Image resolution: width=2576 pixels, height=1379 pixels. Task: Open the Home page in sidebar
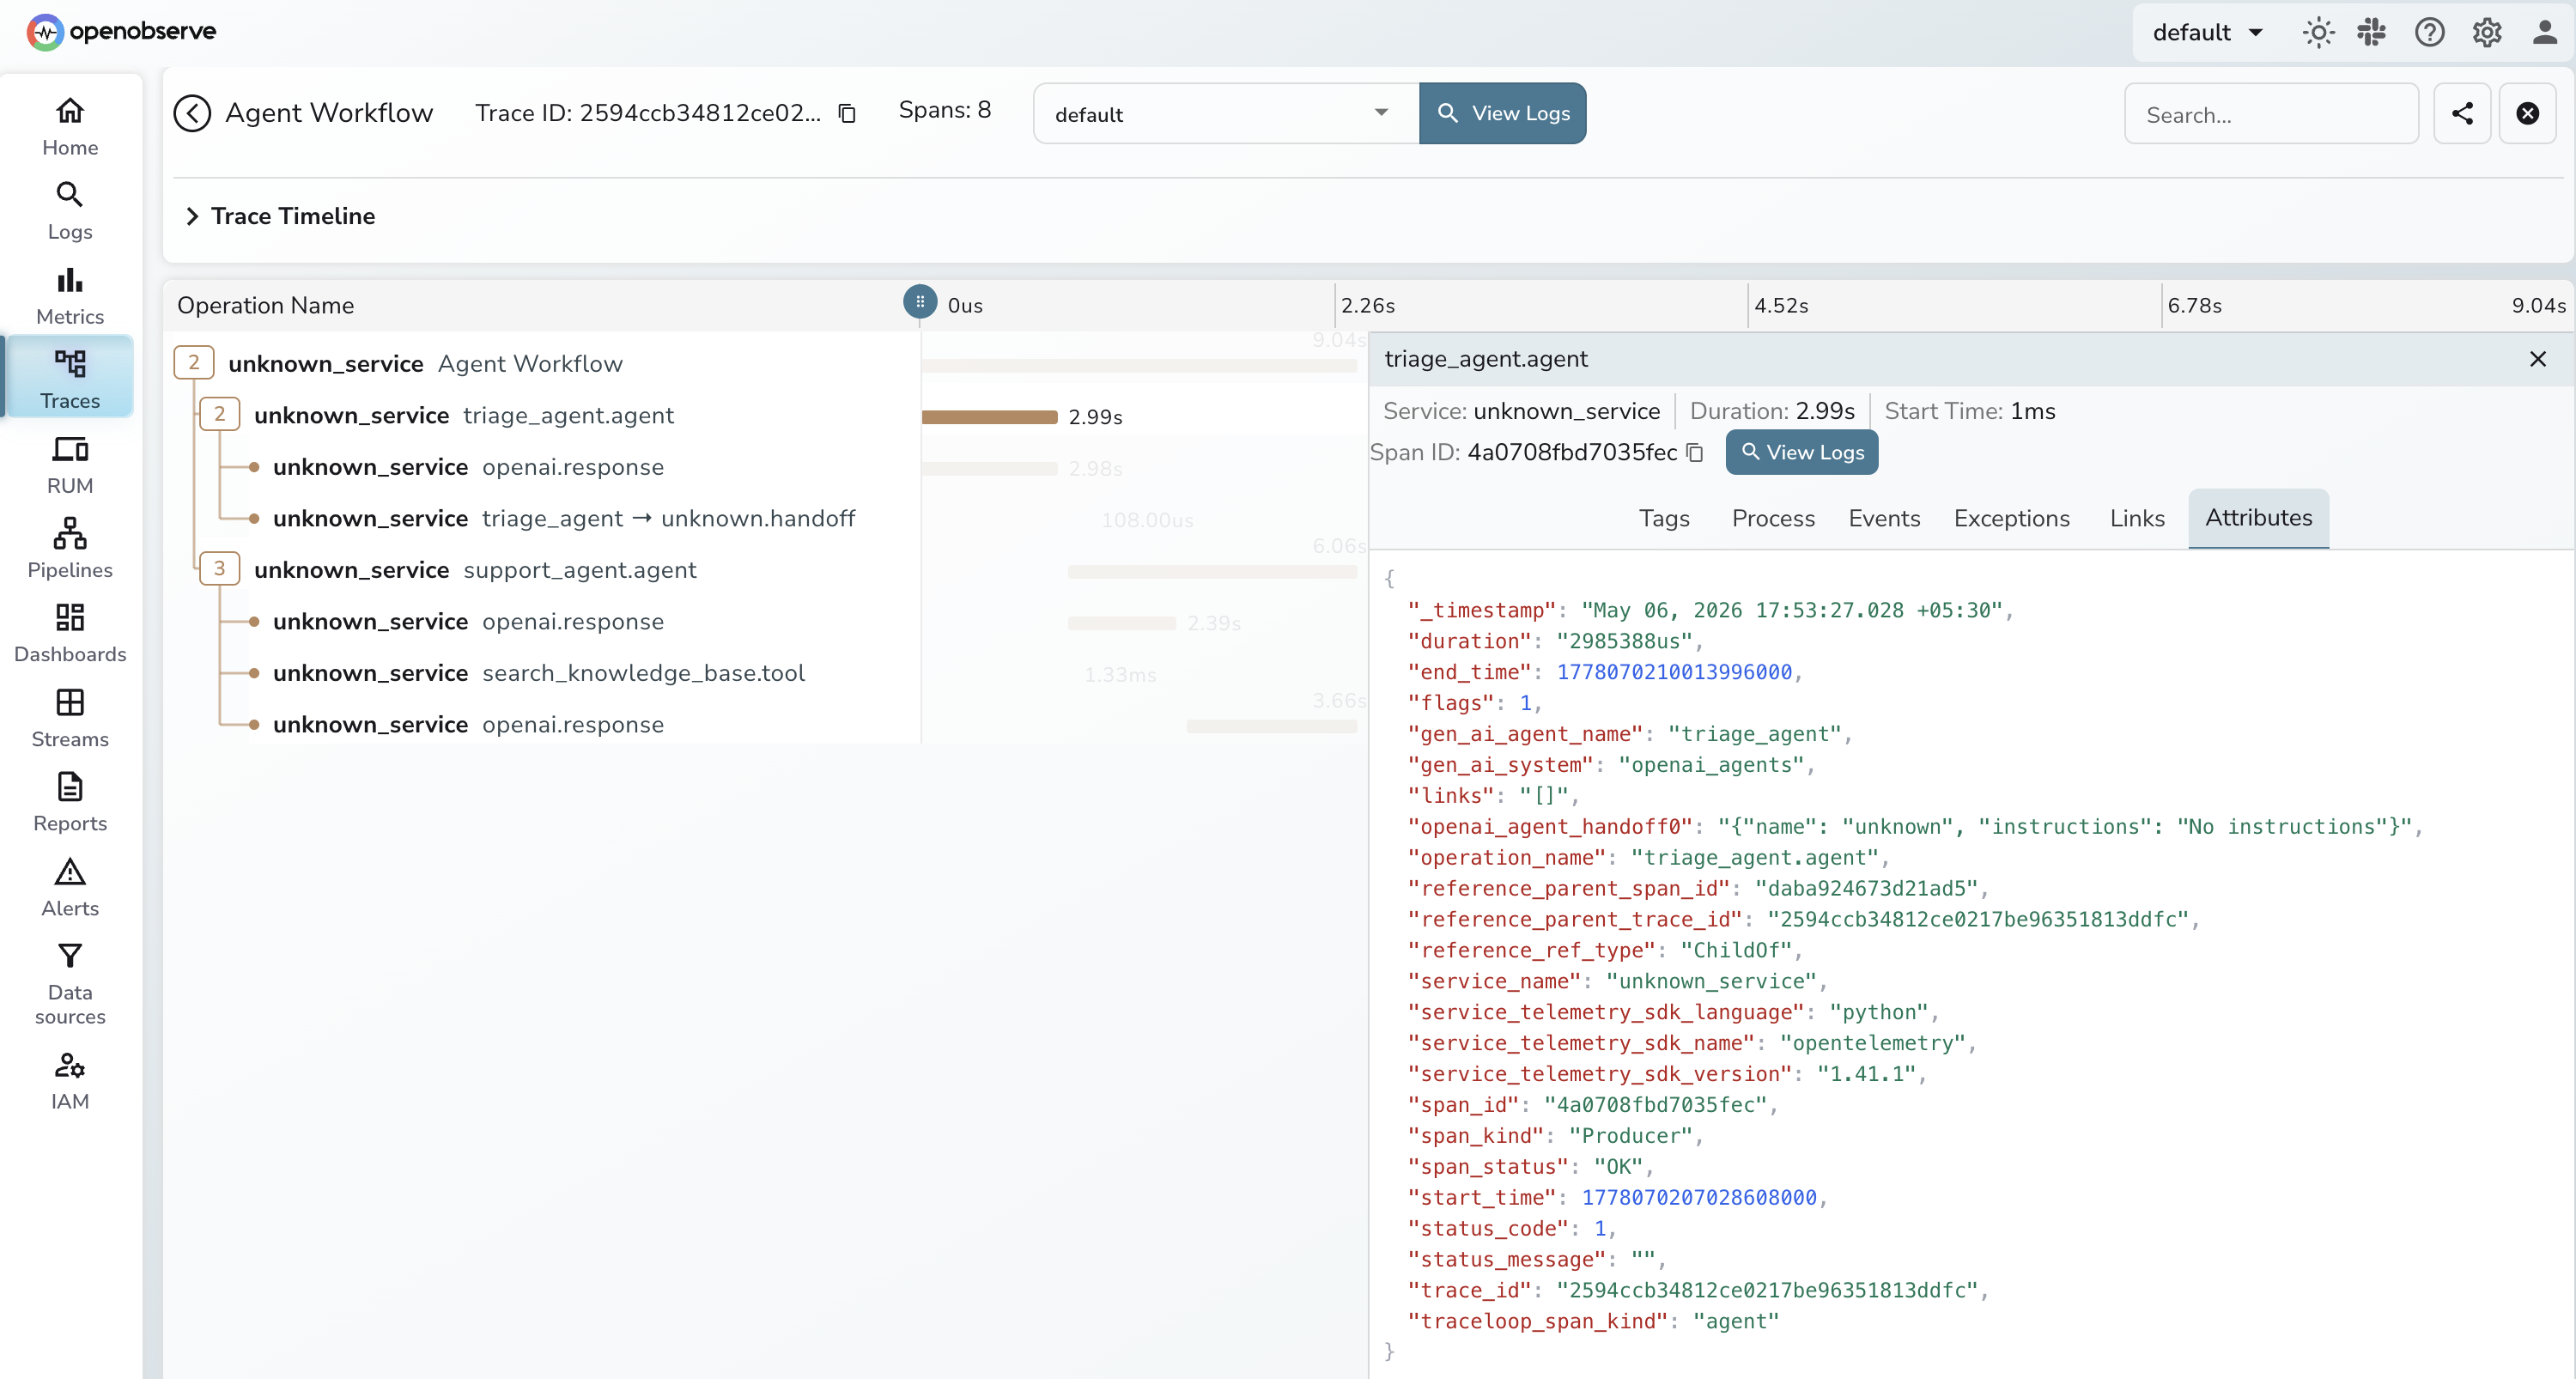click(x=70, y=126)
